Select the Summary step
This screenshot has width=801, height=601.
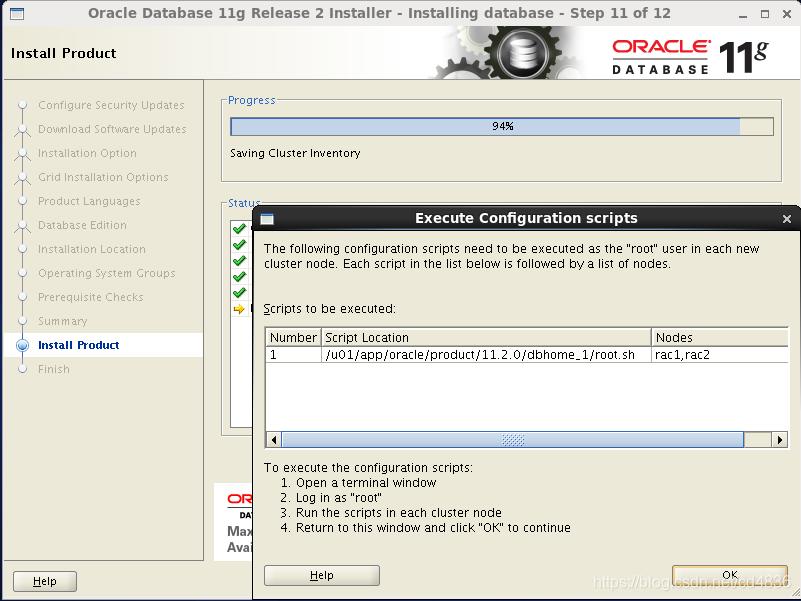(x=63, y=321)
